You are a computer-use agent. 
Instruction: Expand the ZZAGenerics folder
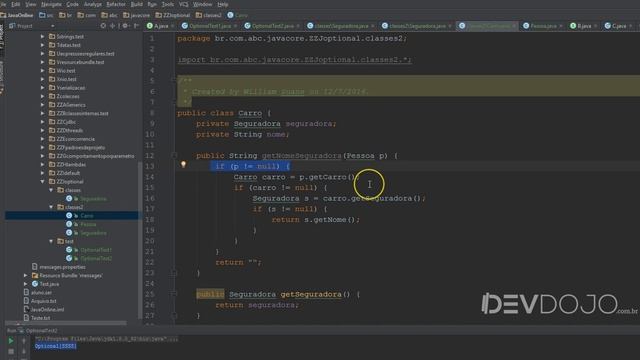42,105
